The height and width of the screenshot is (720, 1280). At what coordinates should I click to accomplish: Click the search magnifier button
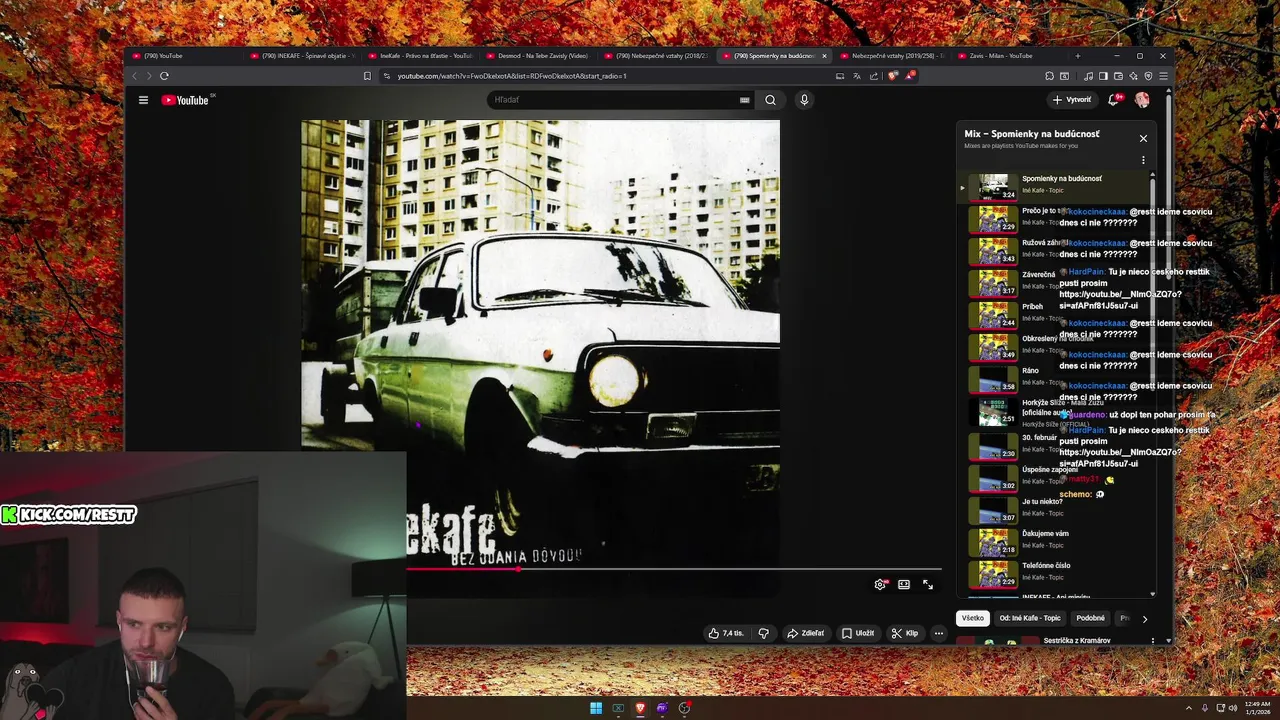(x=770, y=100)
